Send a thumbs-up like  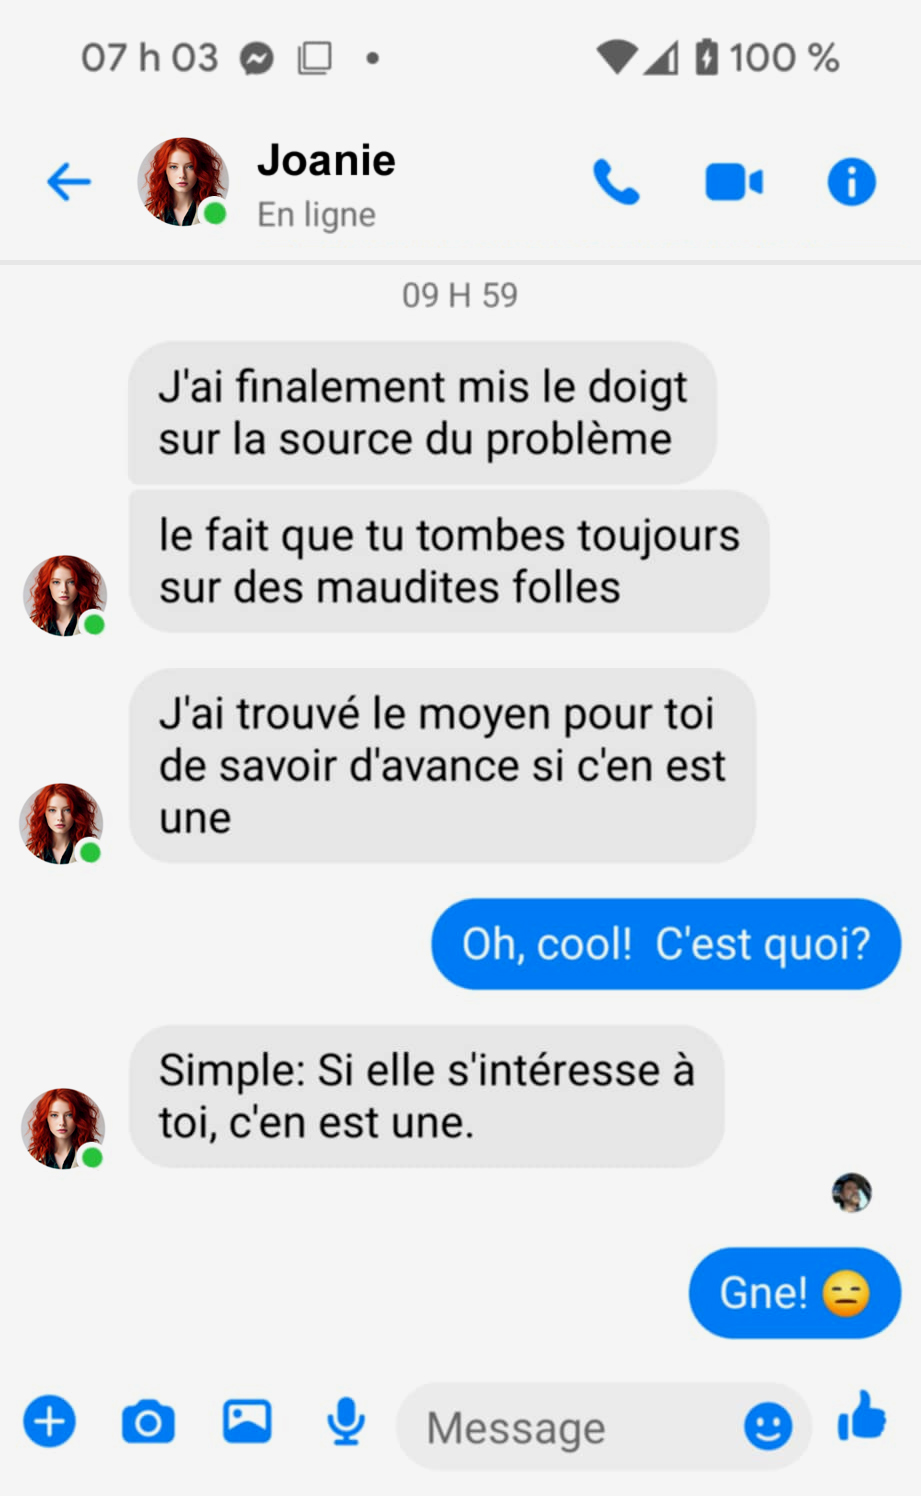[861, 1418]
